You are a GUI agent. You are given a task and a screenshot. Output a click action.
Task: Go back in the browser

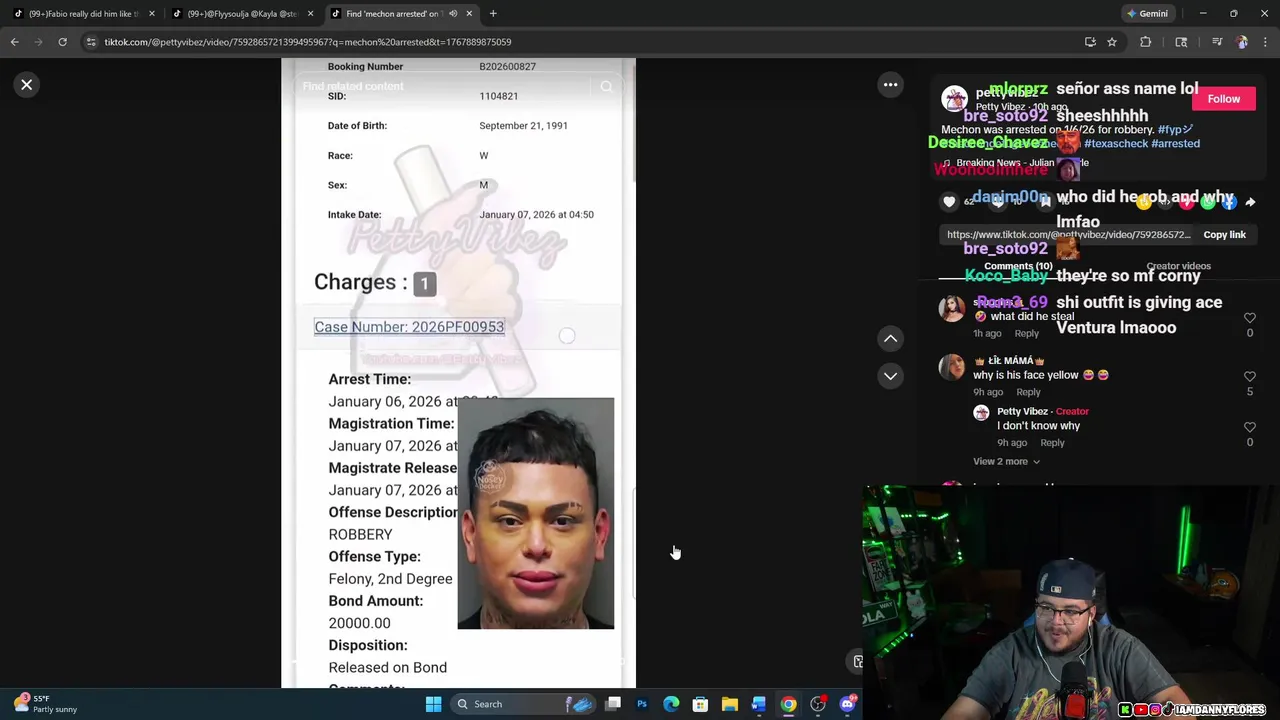[x=15, y=42]
